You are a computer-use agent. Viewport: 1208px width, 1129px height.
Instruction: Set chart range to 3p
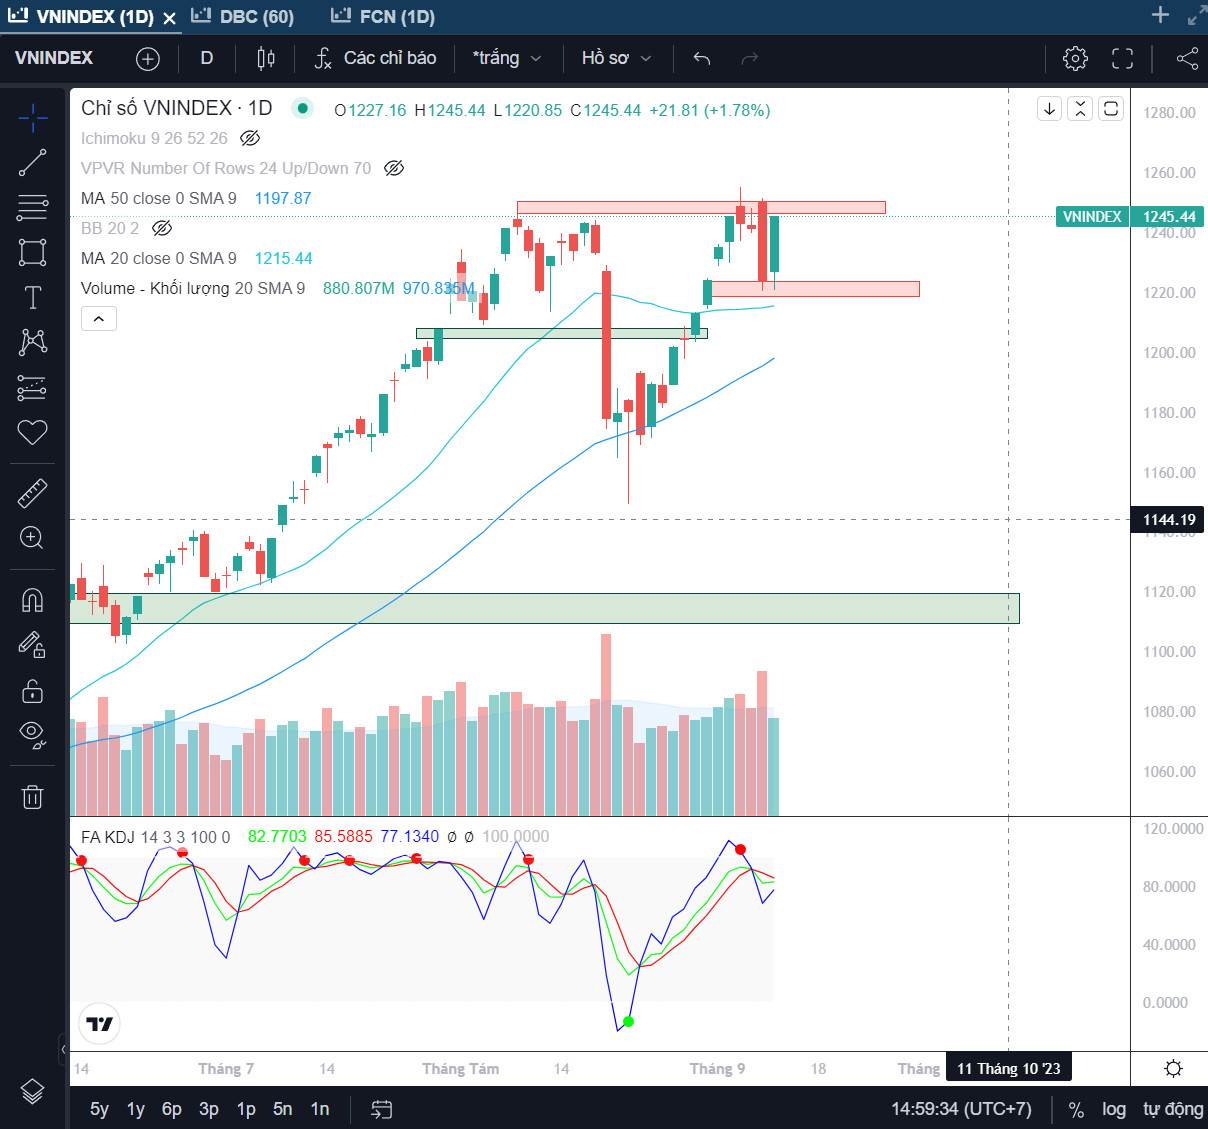pyautogui.click(x=209, y=1109)
